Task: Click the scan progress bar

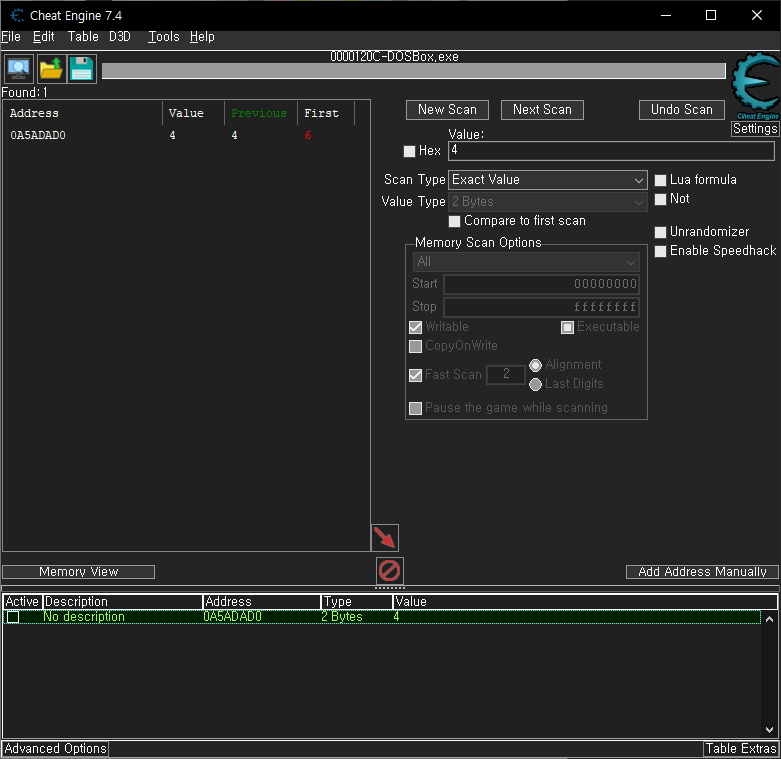Action: [413, 71]
